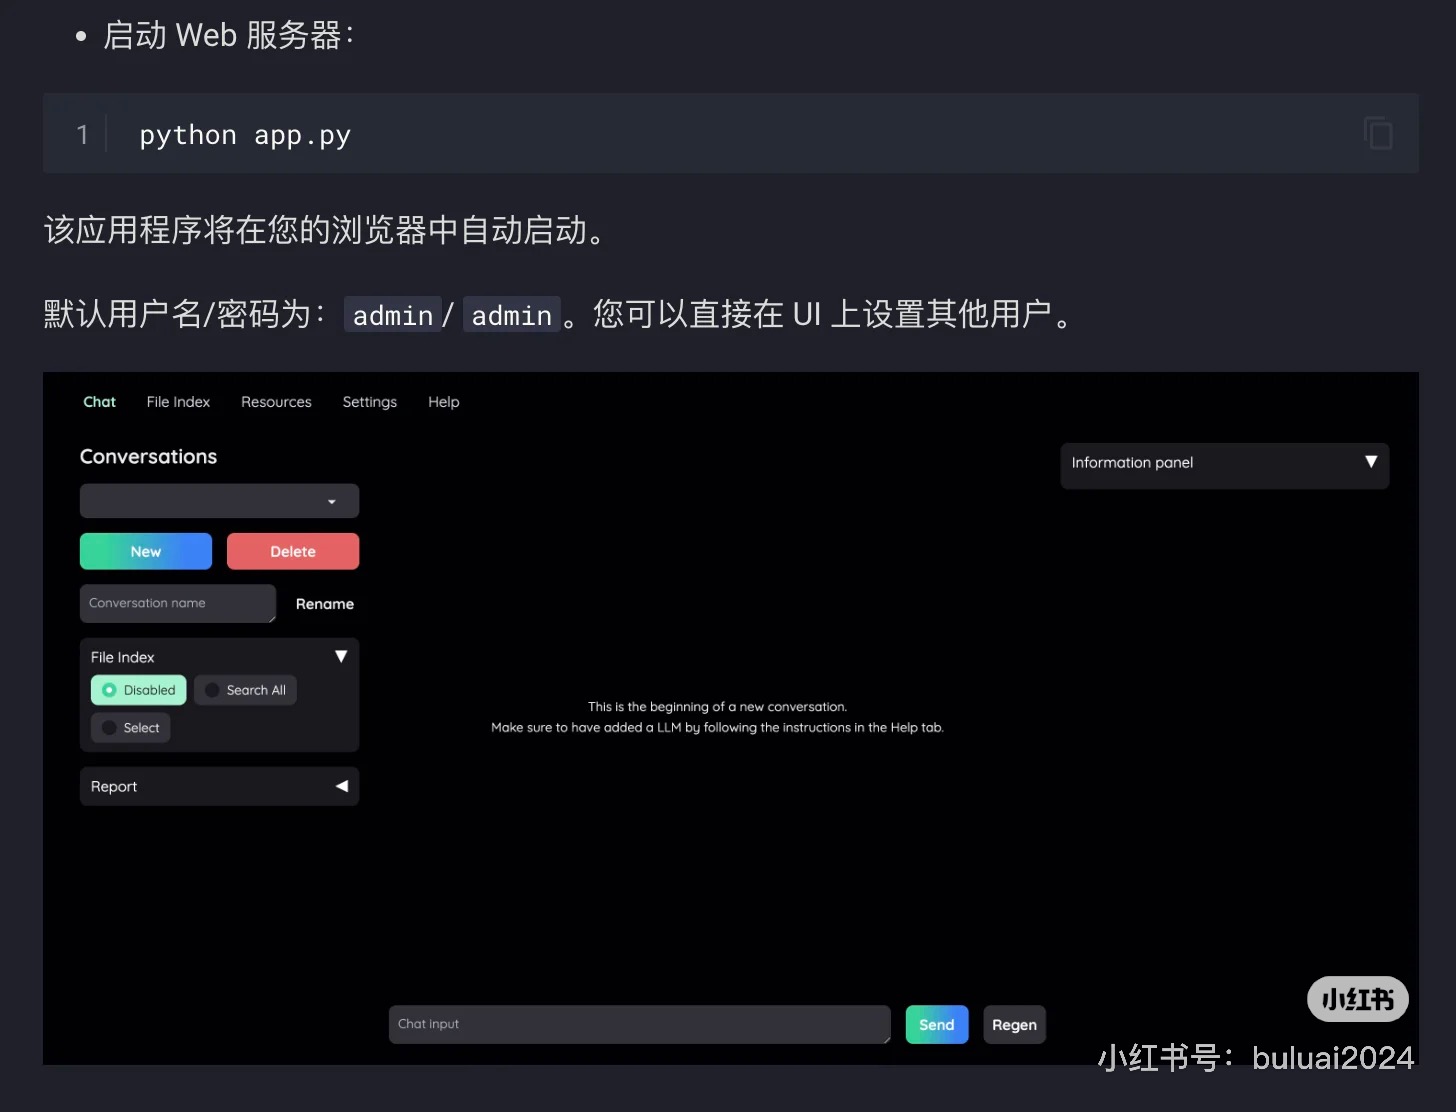Viewport: 1456px width, 1112px height.
Task: Click the Conversations heading
Action: click(148, 456)
